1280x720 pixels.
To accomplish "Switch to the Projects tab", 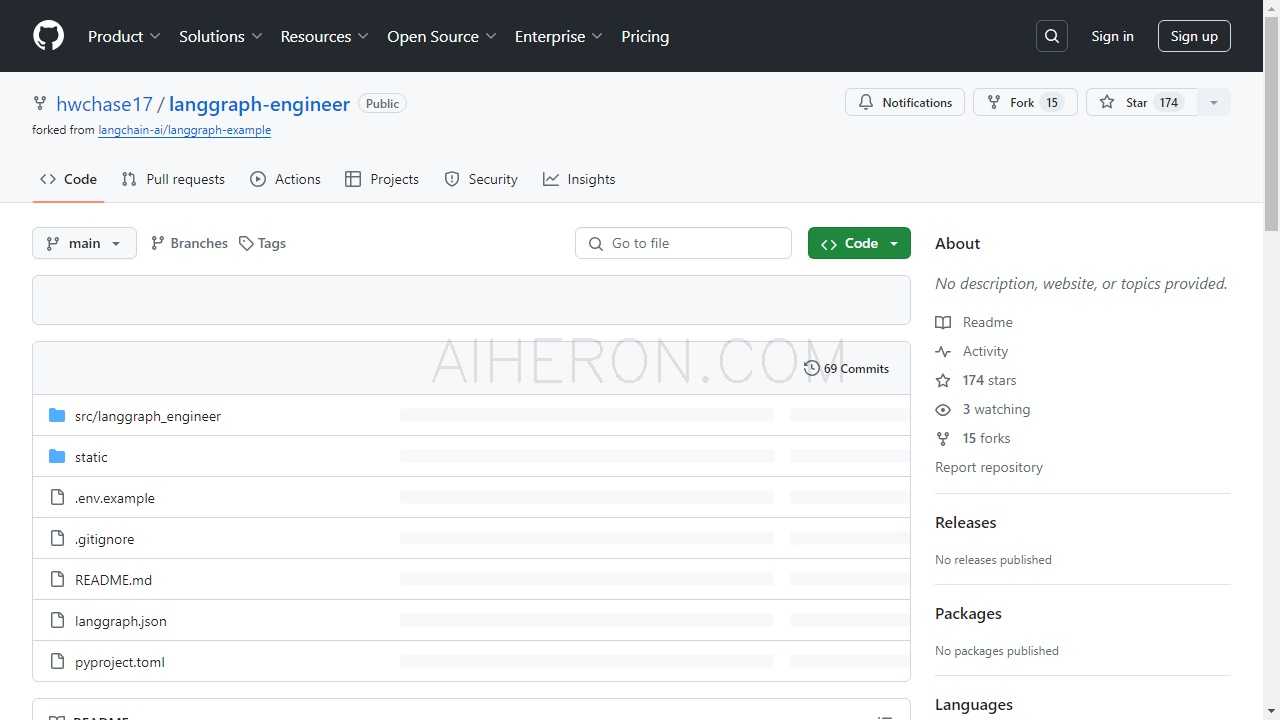I will pyautogui.click(x=382, y=179).
